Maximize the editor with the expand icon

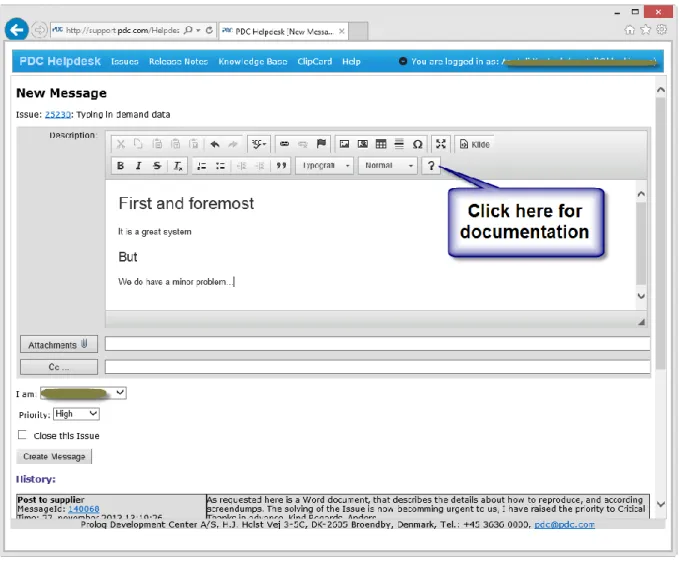click(441, 144)
